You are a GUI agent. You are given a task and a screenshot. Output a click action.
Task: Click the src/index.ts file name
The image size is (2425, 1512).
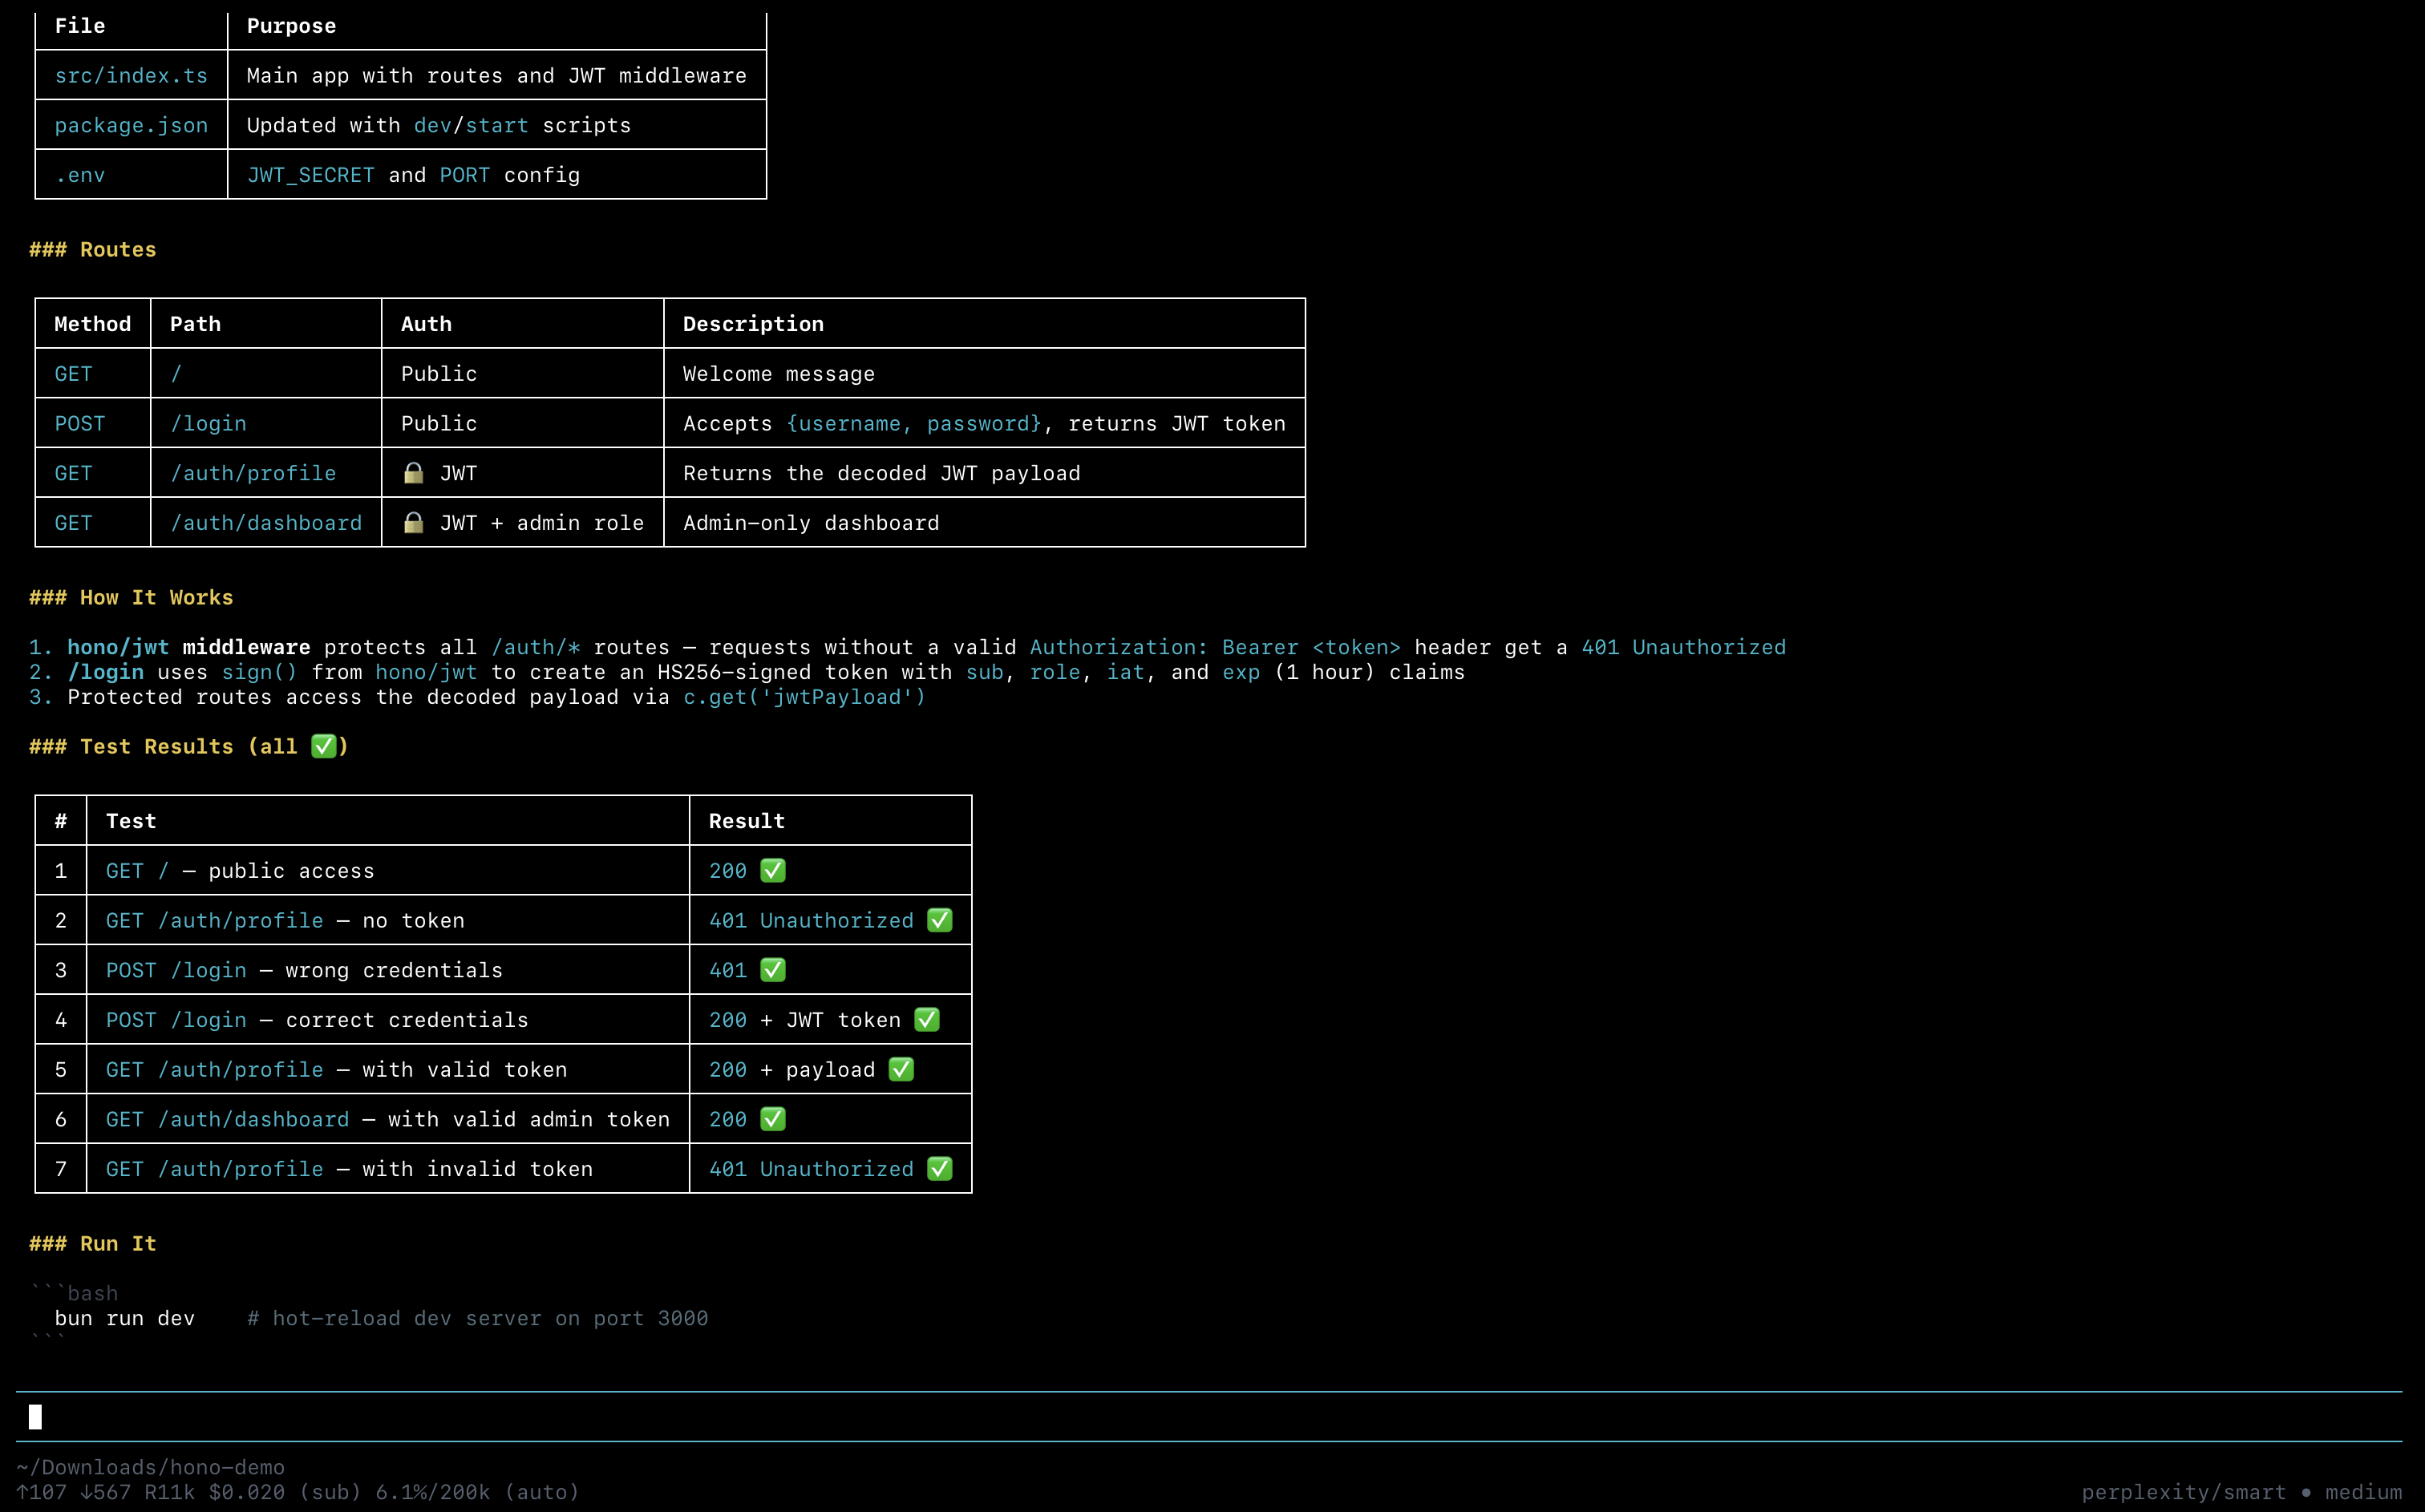click(x=131, y=76)
